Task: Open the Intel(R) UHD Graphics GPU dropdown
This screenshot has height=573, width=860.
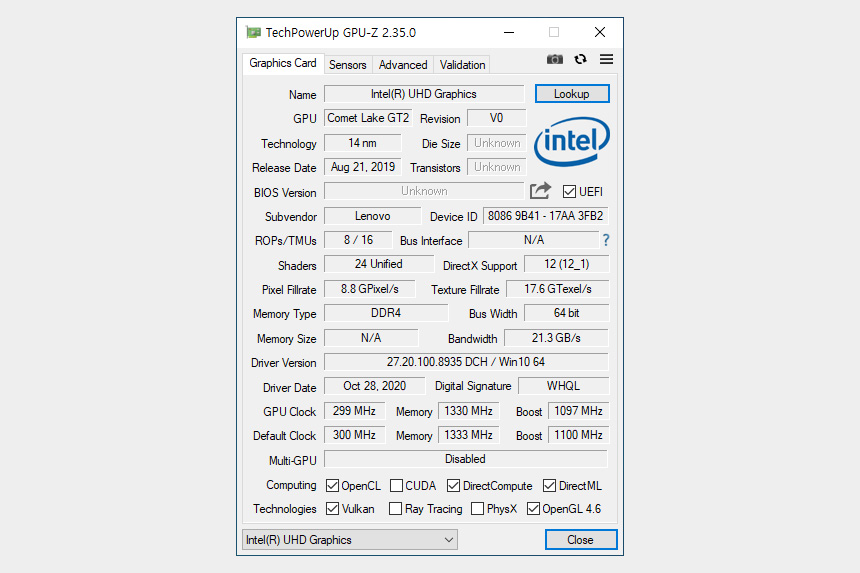Action: [350, 540]
